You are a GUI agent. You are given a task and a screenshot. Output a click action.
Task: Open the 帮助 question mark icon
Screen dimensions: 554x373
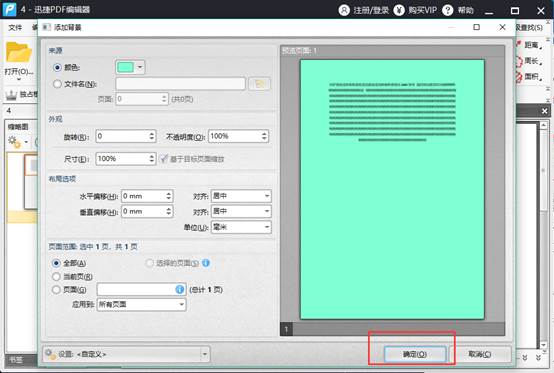448,10
